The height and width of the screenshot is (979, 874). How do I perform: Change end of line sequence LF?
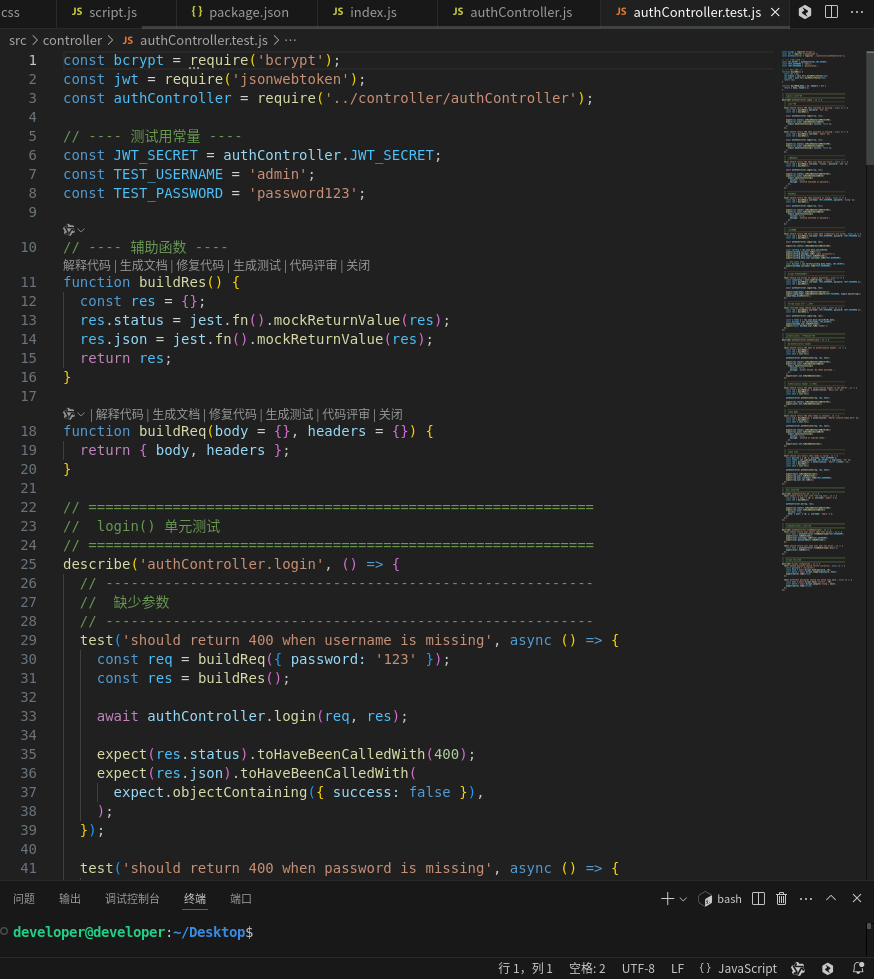[677, 968]
